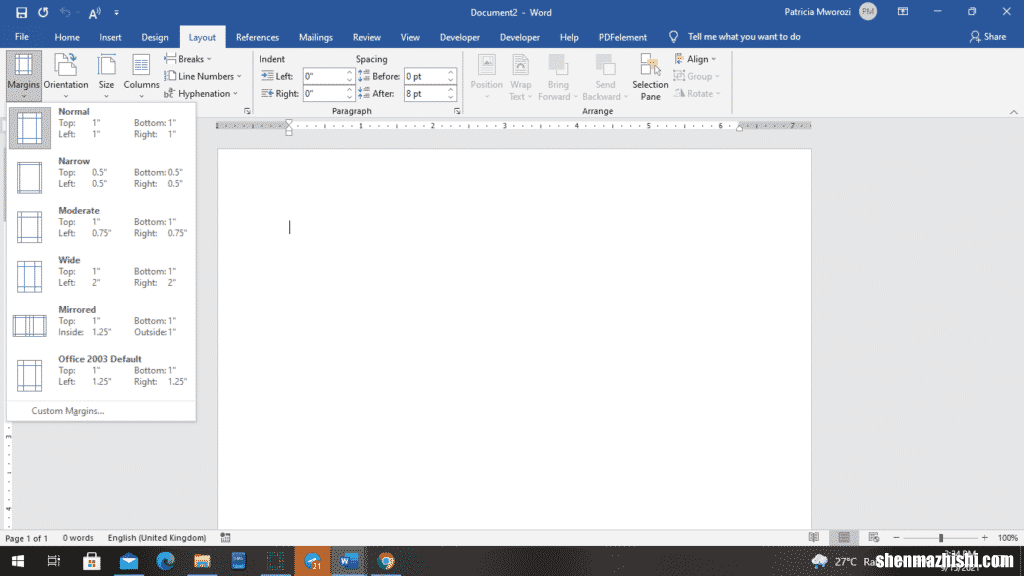Image resolution: width=1024 pixels, height=576 pixels.
Task: Click the Indent Right input field
Action: pos(324,93)
